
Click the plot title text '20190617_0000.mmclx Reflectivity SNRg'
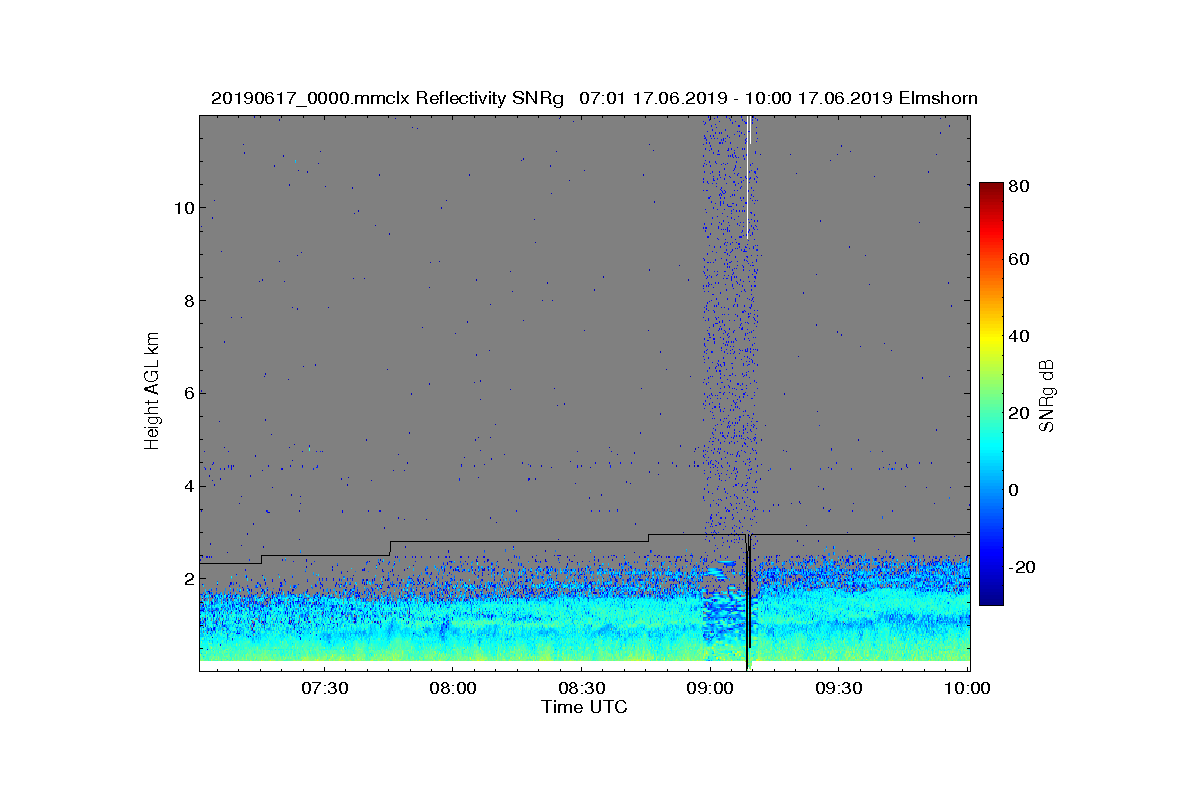[x=387, y=98]
